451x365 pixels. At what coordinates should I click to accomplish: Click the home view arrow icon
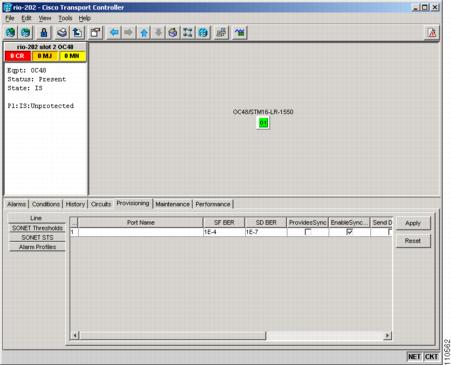pyautogui.click(x=144, y=33)
